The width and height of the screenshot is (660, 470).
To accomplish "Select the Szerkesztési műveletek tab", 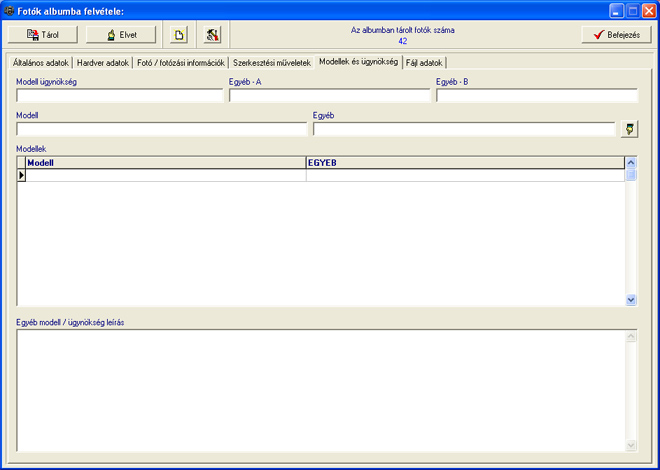I will pyautogui.click(x=272, y=63).
